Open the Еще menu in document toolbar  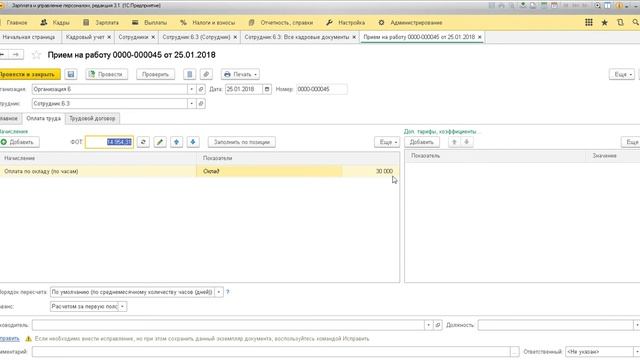click(x=622, y=74)
